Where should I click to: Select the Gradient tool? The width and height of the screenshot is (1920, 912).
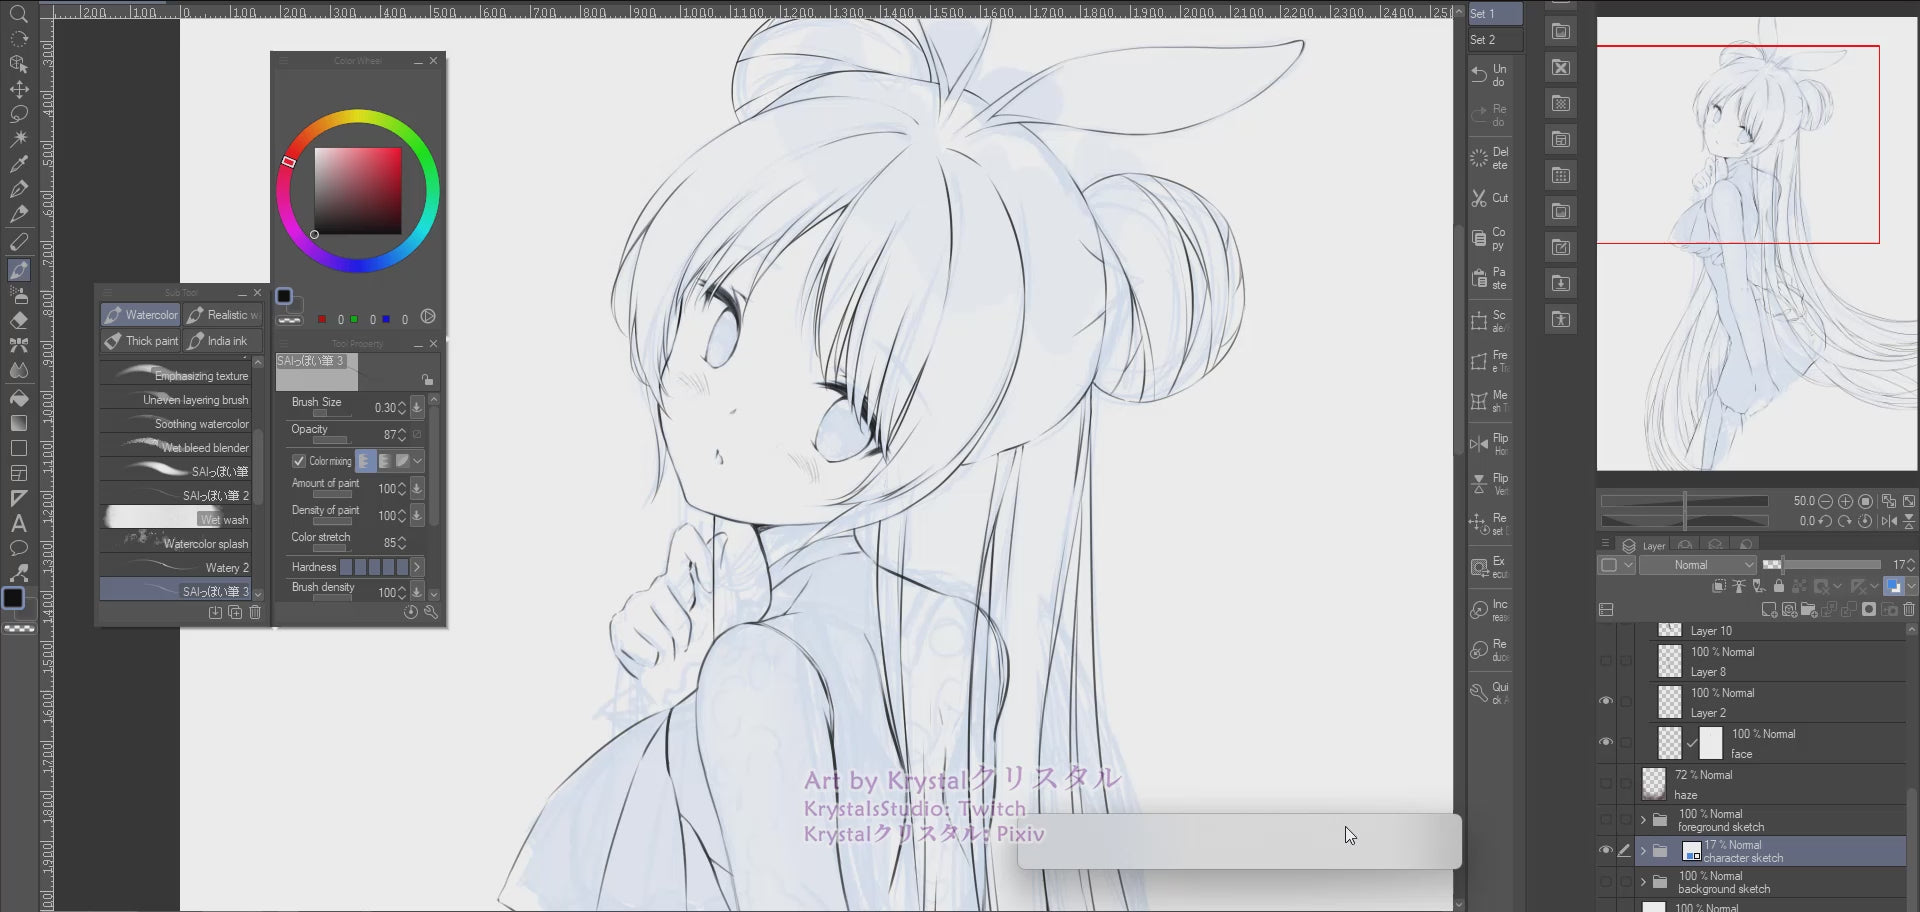pyautogui.click(x=18, y=423)
